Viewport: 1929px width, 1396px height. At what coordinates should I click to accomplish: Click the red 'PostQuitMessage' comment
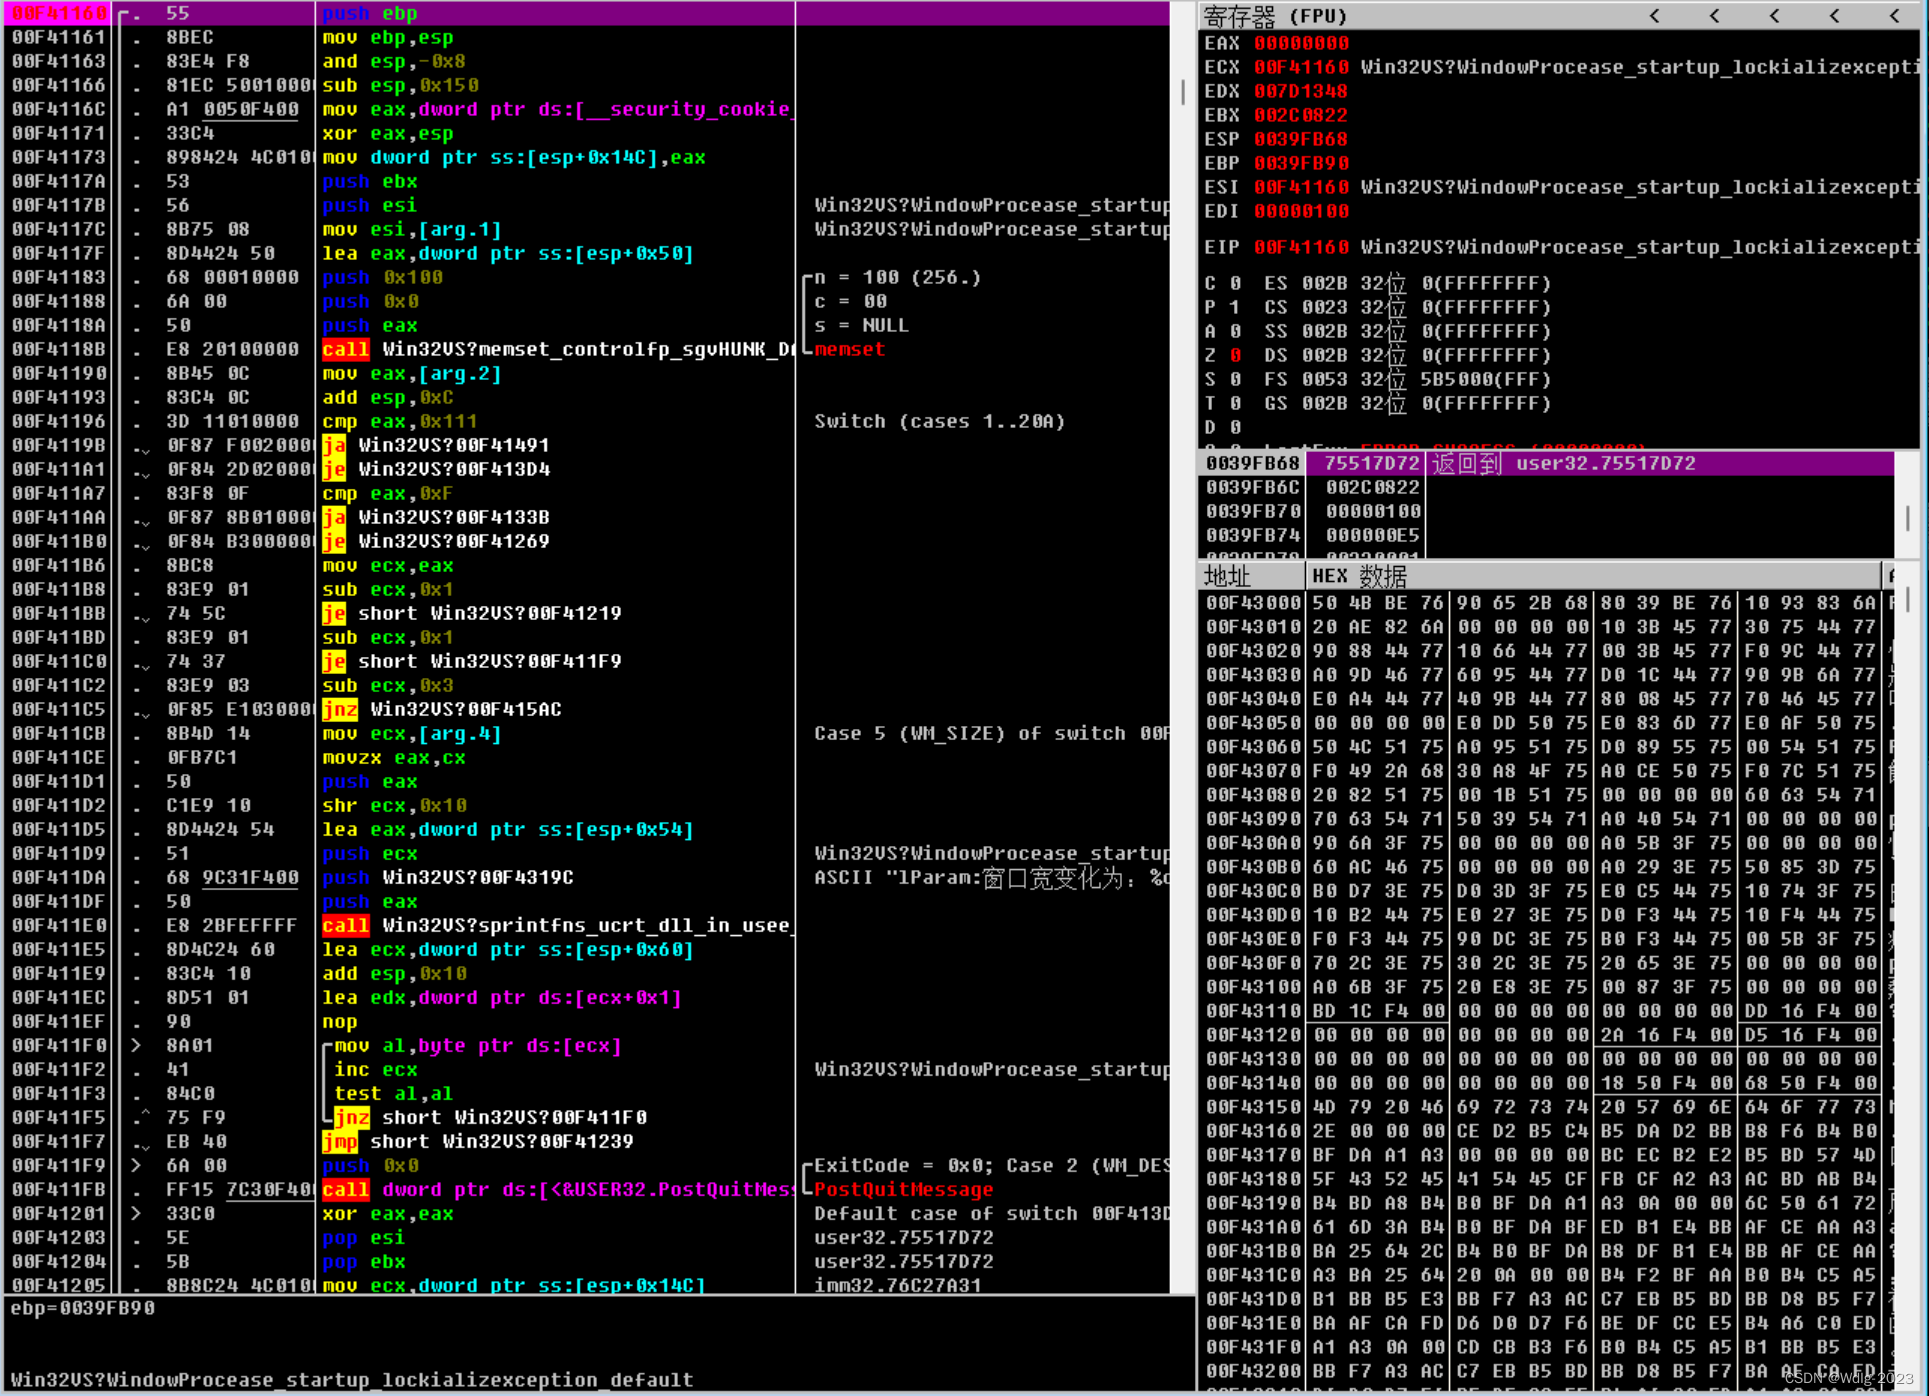pos(904,1190)
